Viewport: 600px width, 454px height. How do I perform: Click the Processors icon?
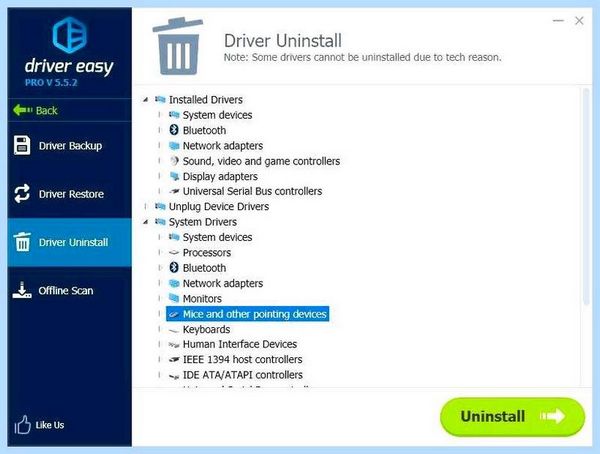pyautogui.click(x=174, y=252)
